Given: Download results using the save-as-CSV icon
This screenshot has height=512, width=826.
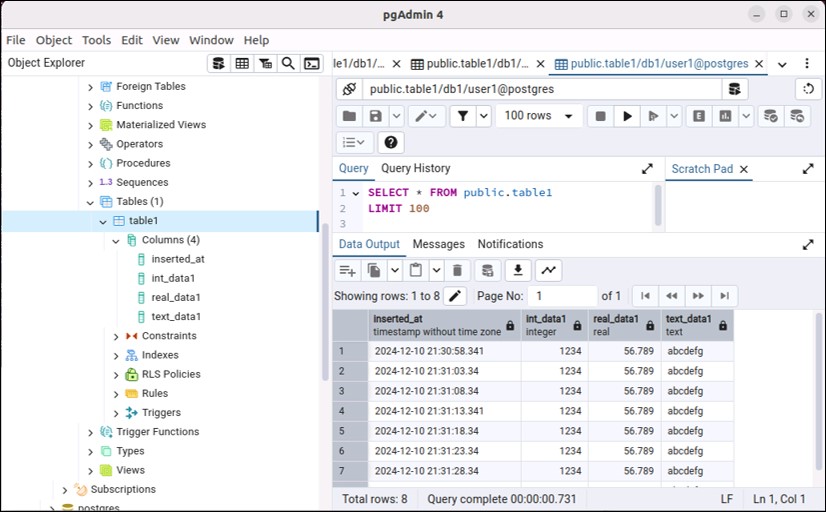Looking at the screenshot, I should tap(517, 270).
